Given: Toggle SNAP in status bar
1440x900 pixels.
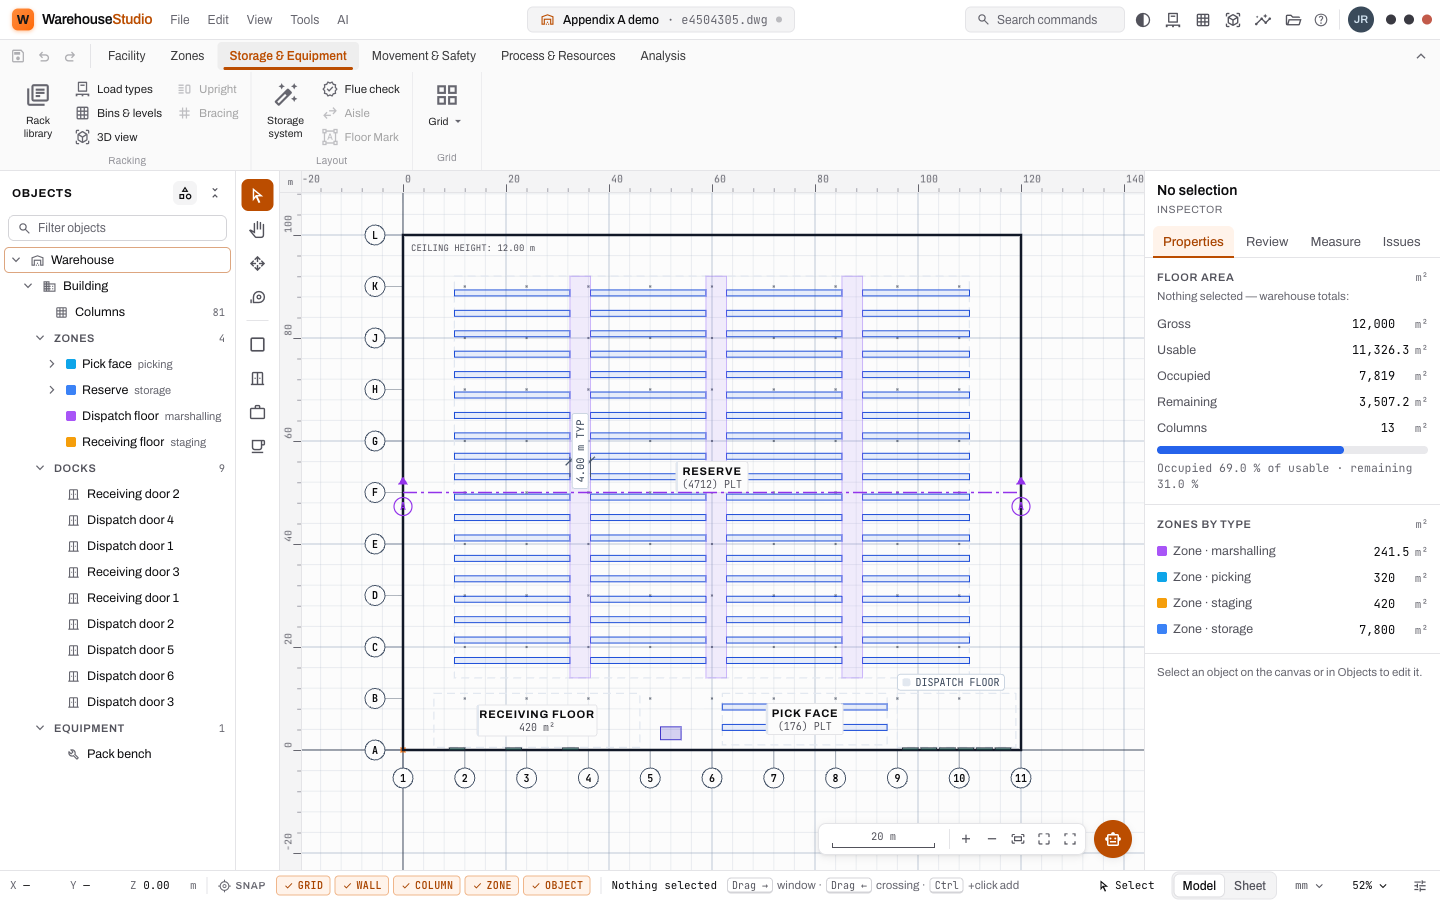Looking at the screenshot, I should coord(242,886).
